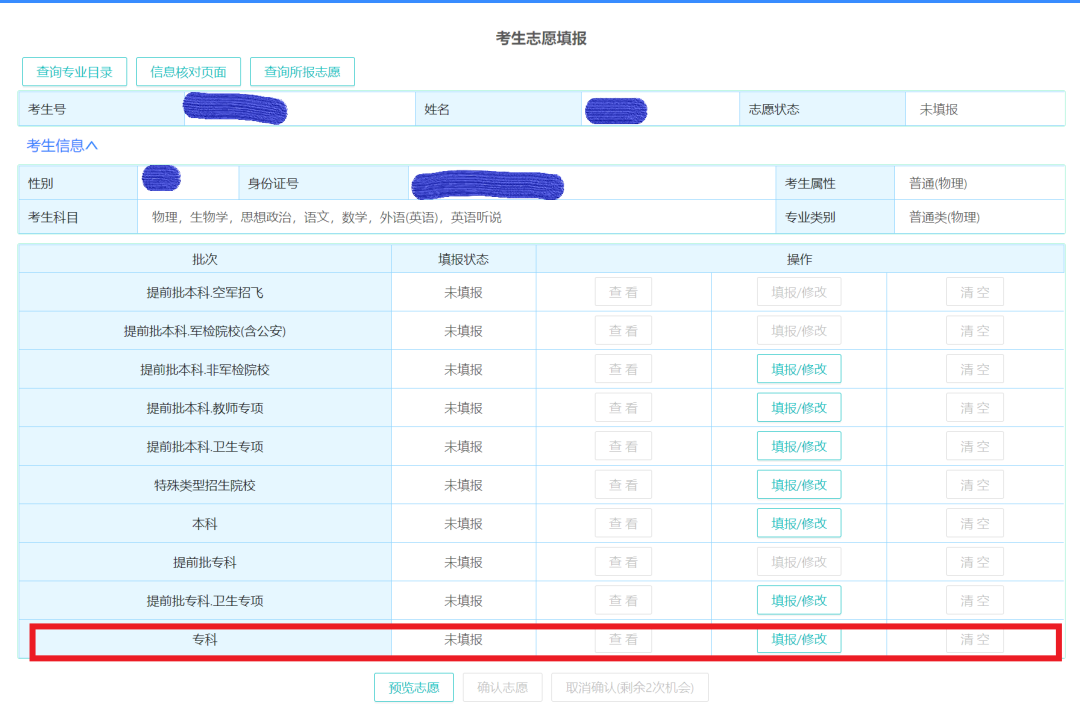Screen dimensions: 1080x721
Task: Click 取消确认(剩余2次机会) button
Action: pos(630,687)
